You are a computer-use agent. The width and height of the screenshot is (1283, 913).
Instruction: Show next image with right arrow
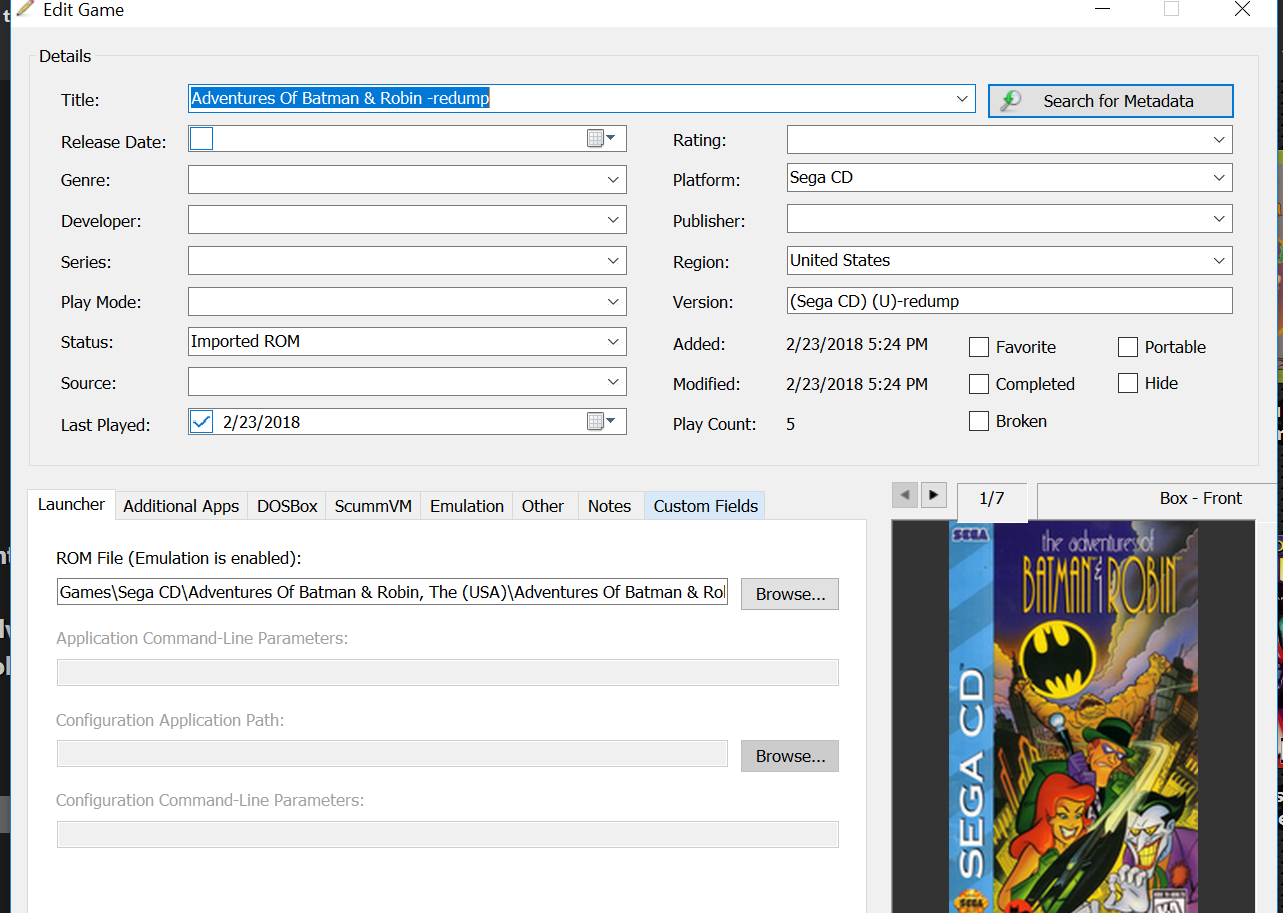pos(933,494)
